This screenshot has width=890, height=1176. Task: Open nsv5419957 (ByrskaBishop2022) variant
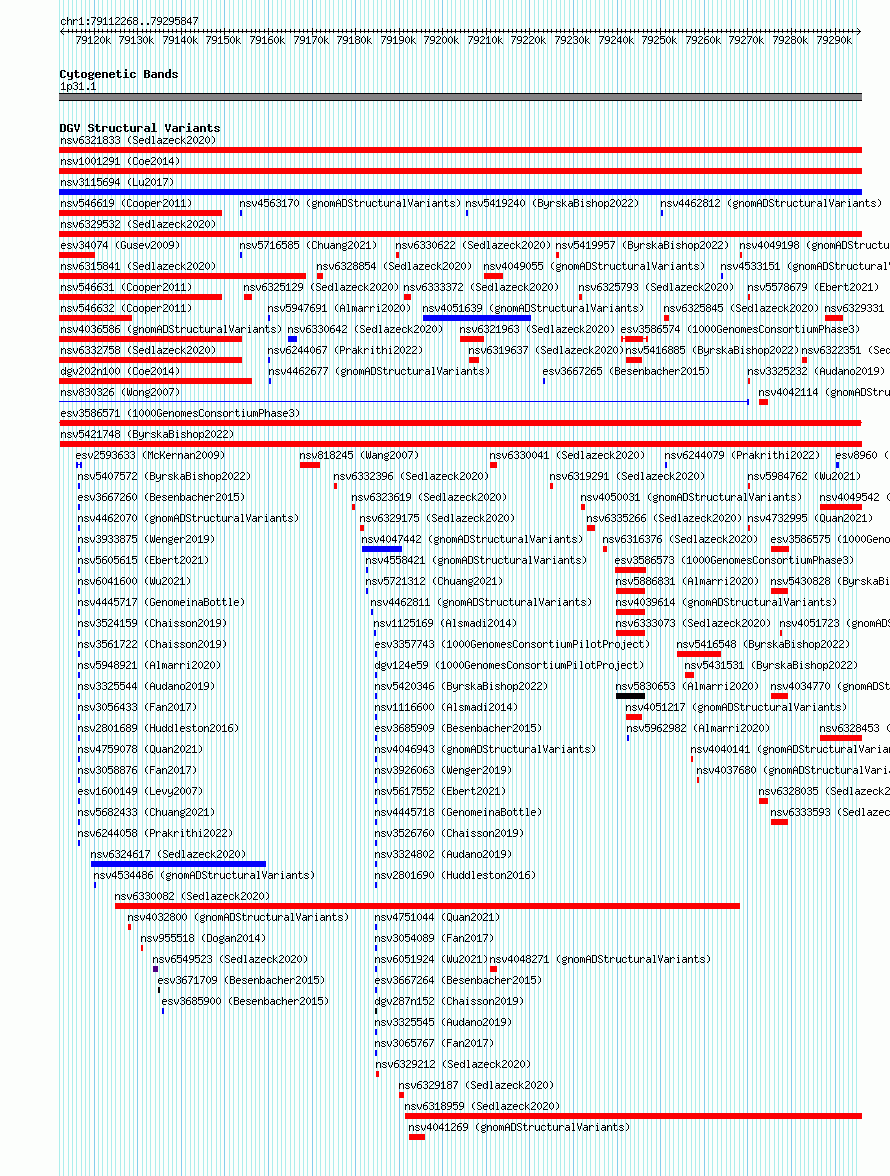pyautogui.click(x=643, y=245)
